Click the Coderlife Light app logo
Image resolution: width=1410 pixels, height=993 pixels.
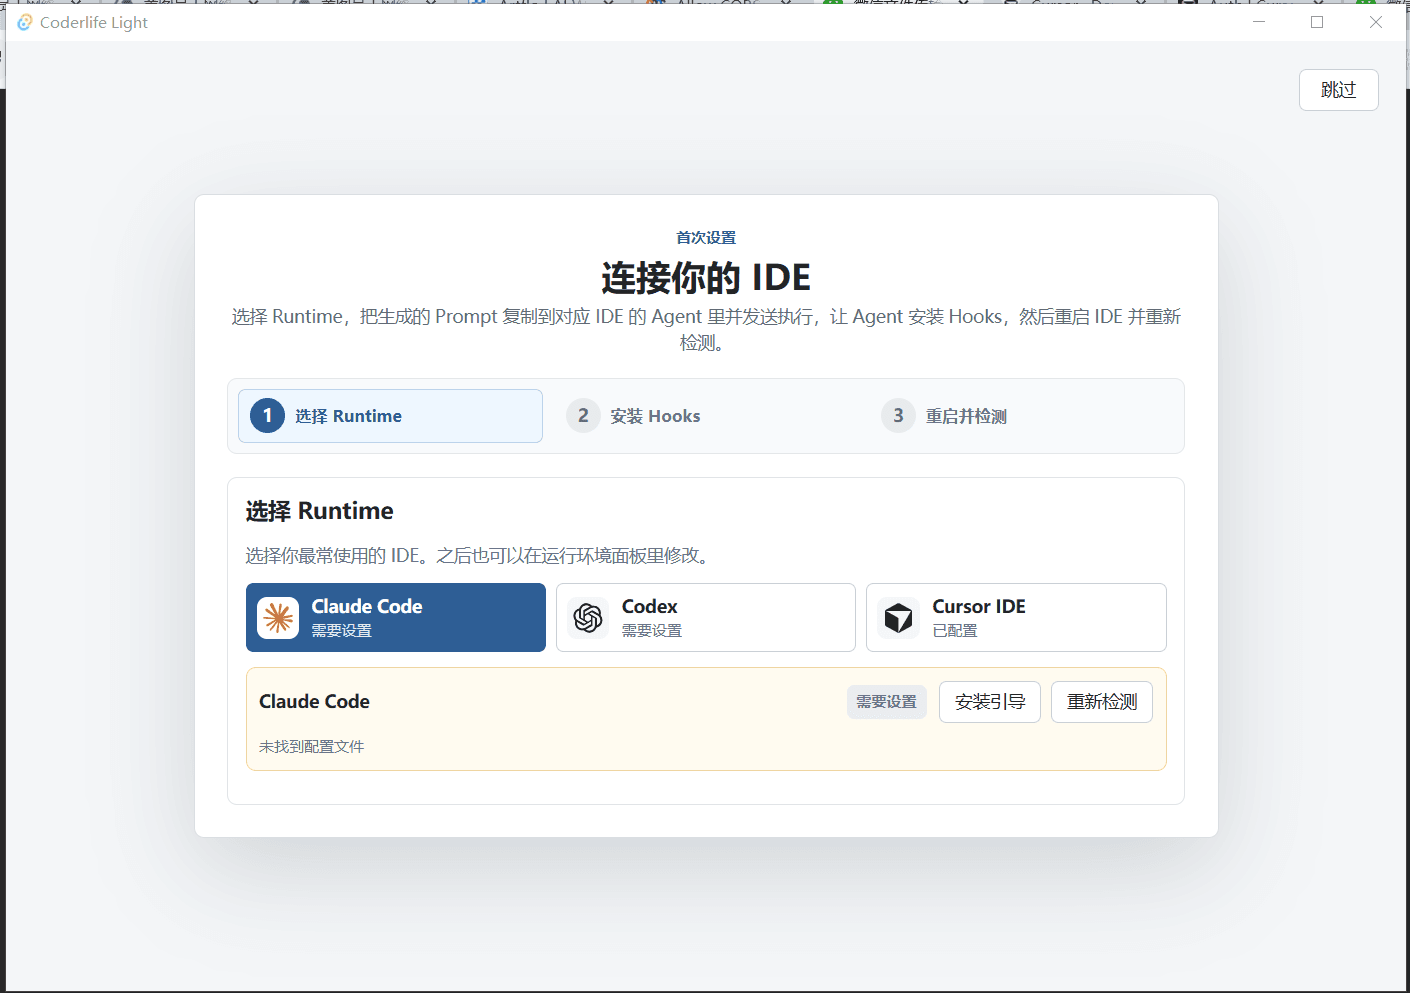(x=25, y=22)
